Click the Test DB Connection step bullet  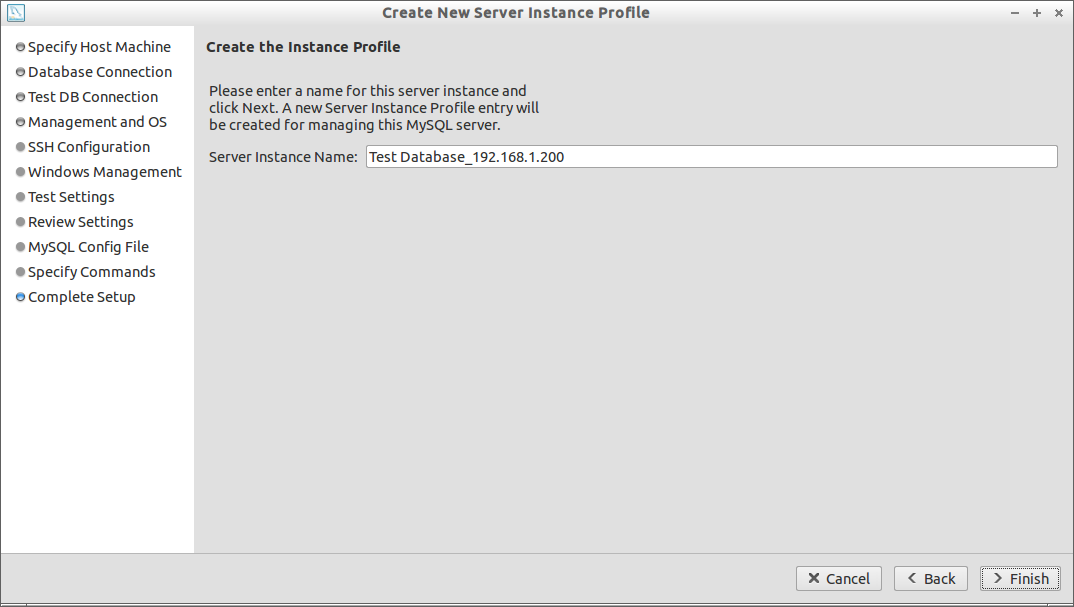21,97
